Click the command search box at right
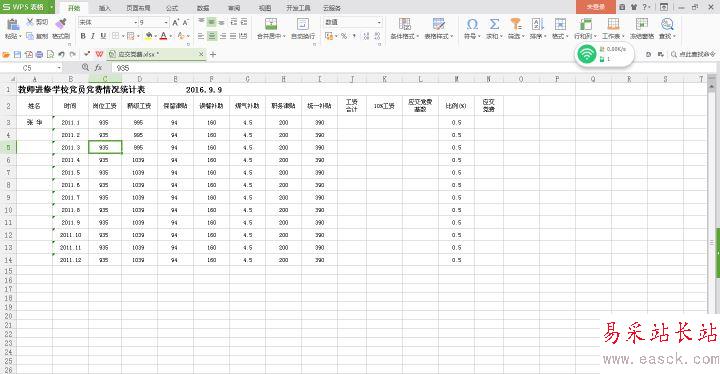 693,54
